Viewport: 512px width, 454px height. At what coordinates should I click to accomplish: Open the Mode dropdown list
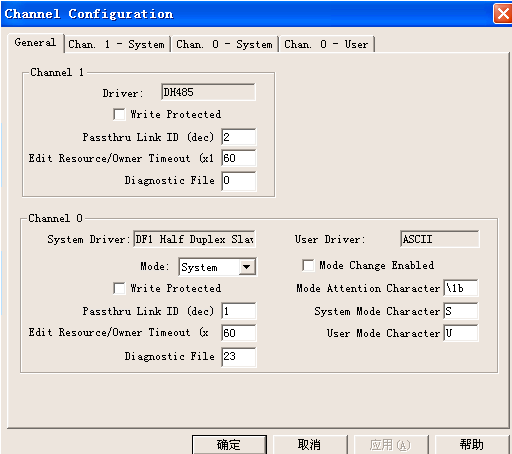point(247,267)
